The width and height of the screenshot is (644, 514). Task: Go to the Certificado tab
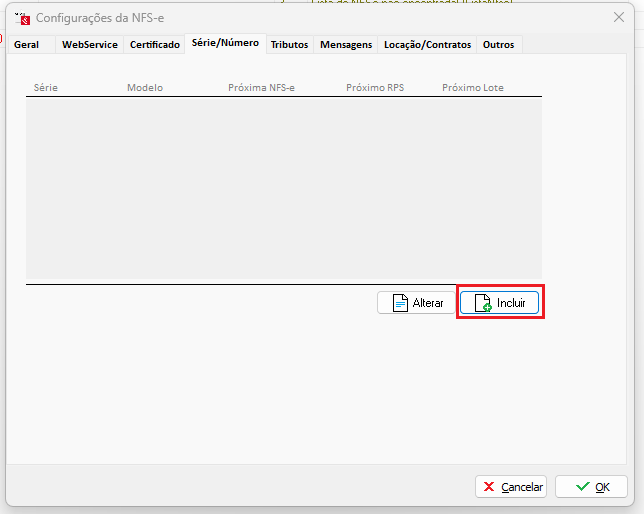155,45
